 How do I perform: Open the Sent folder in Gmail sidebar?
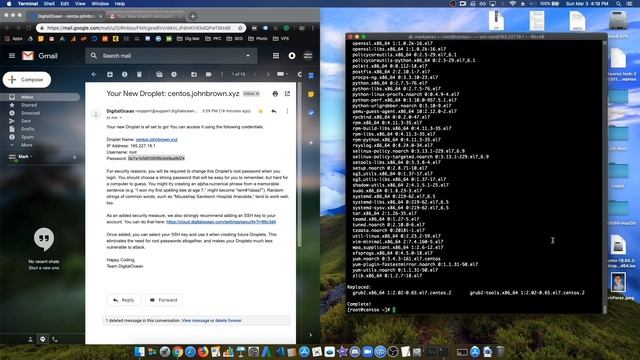pos(26,121)
